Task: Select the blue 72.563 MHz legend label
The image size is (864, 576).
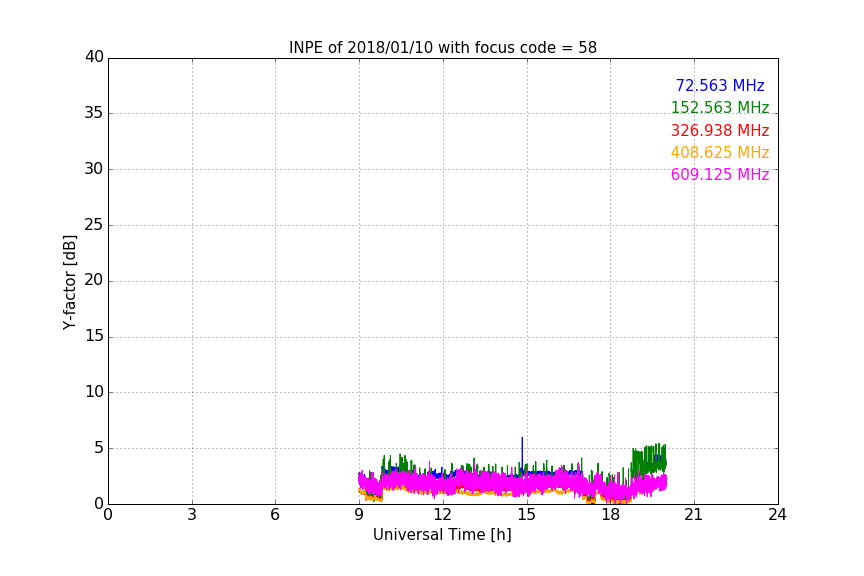Action: (x=720, y=85)
